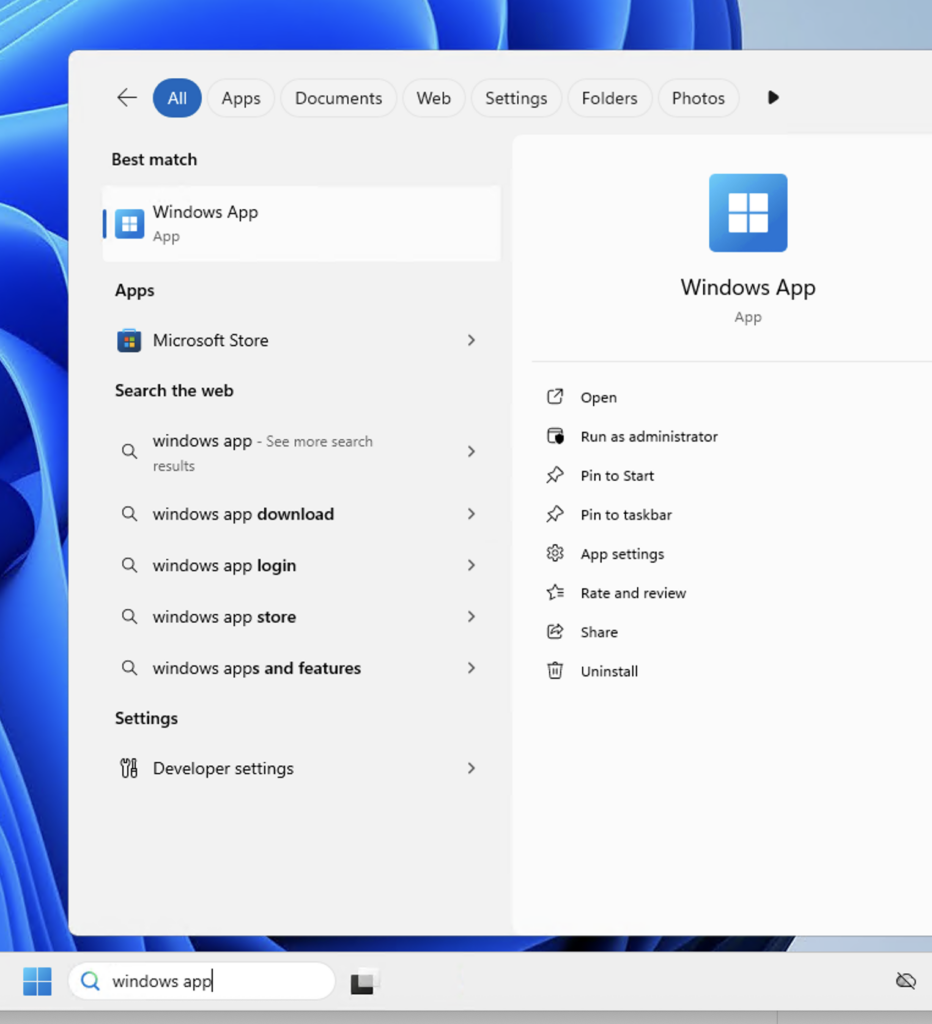Click the Task View icon on taskbar
932x1024 pixels.
pos(363,983)
